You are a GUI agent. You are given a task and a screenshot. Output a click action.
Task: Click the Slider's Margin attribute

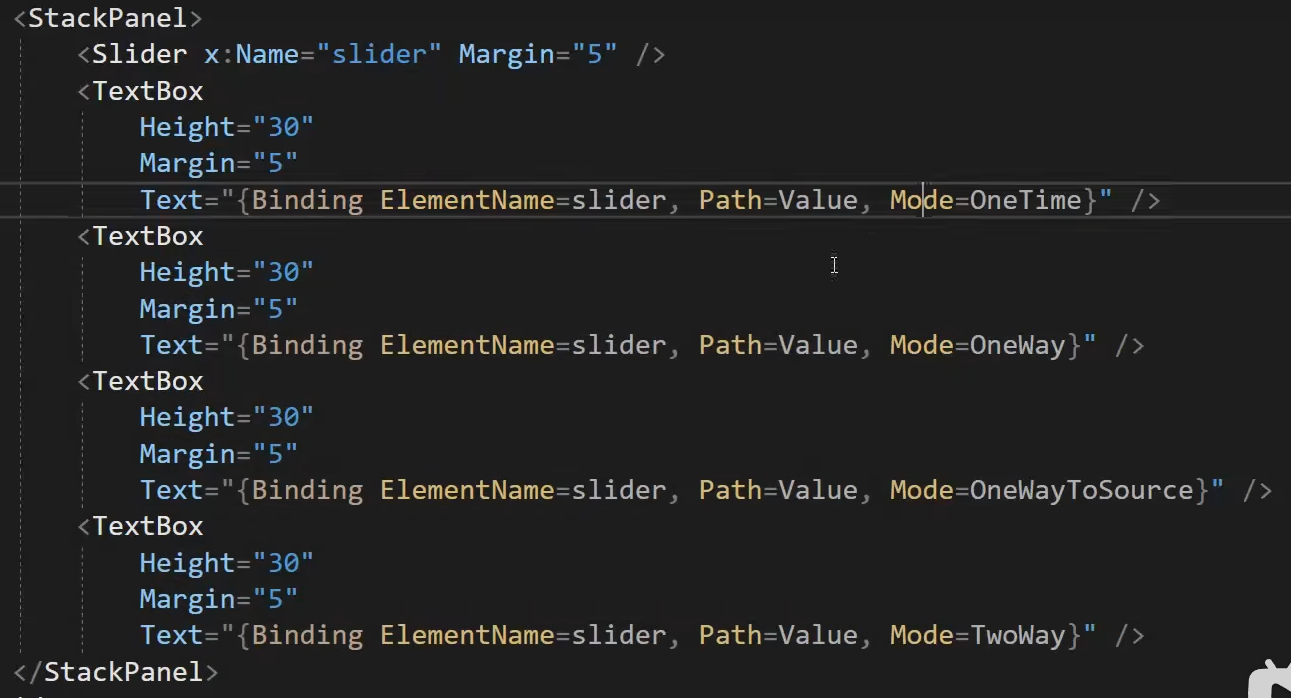point(505,54)
